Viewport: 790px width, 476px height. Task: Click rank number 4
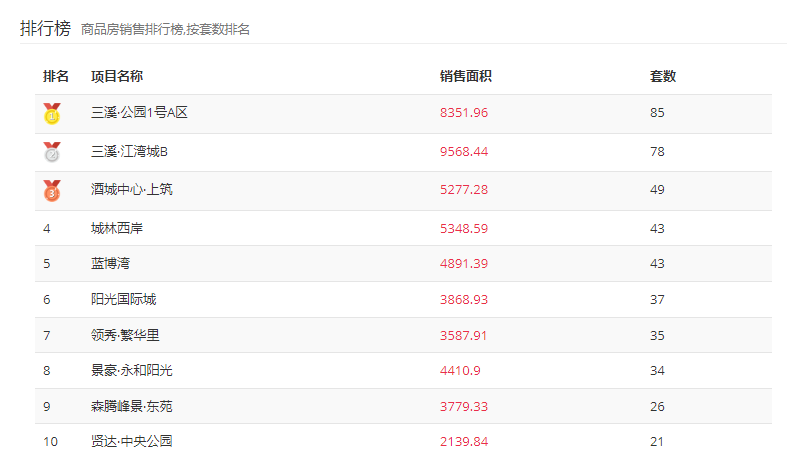tap(47, 228)
